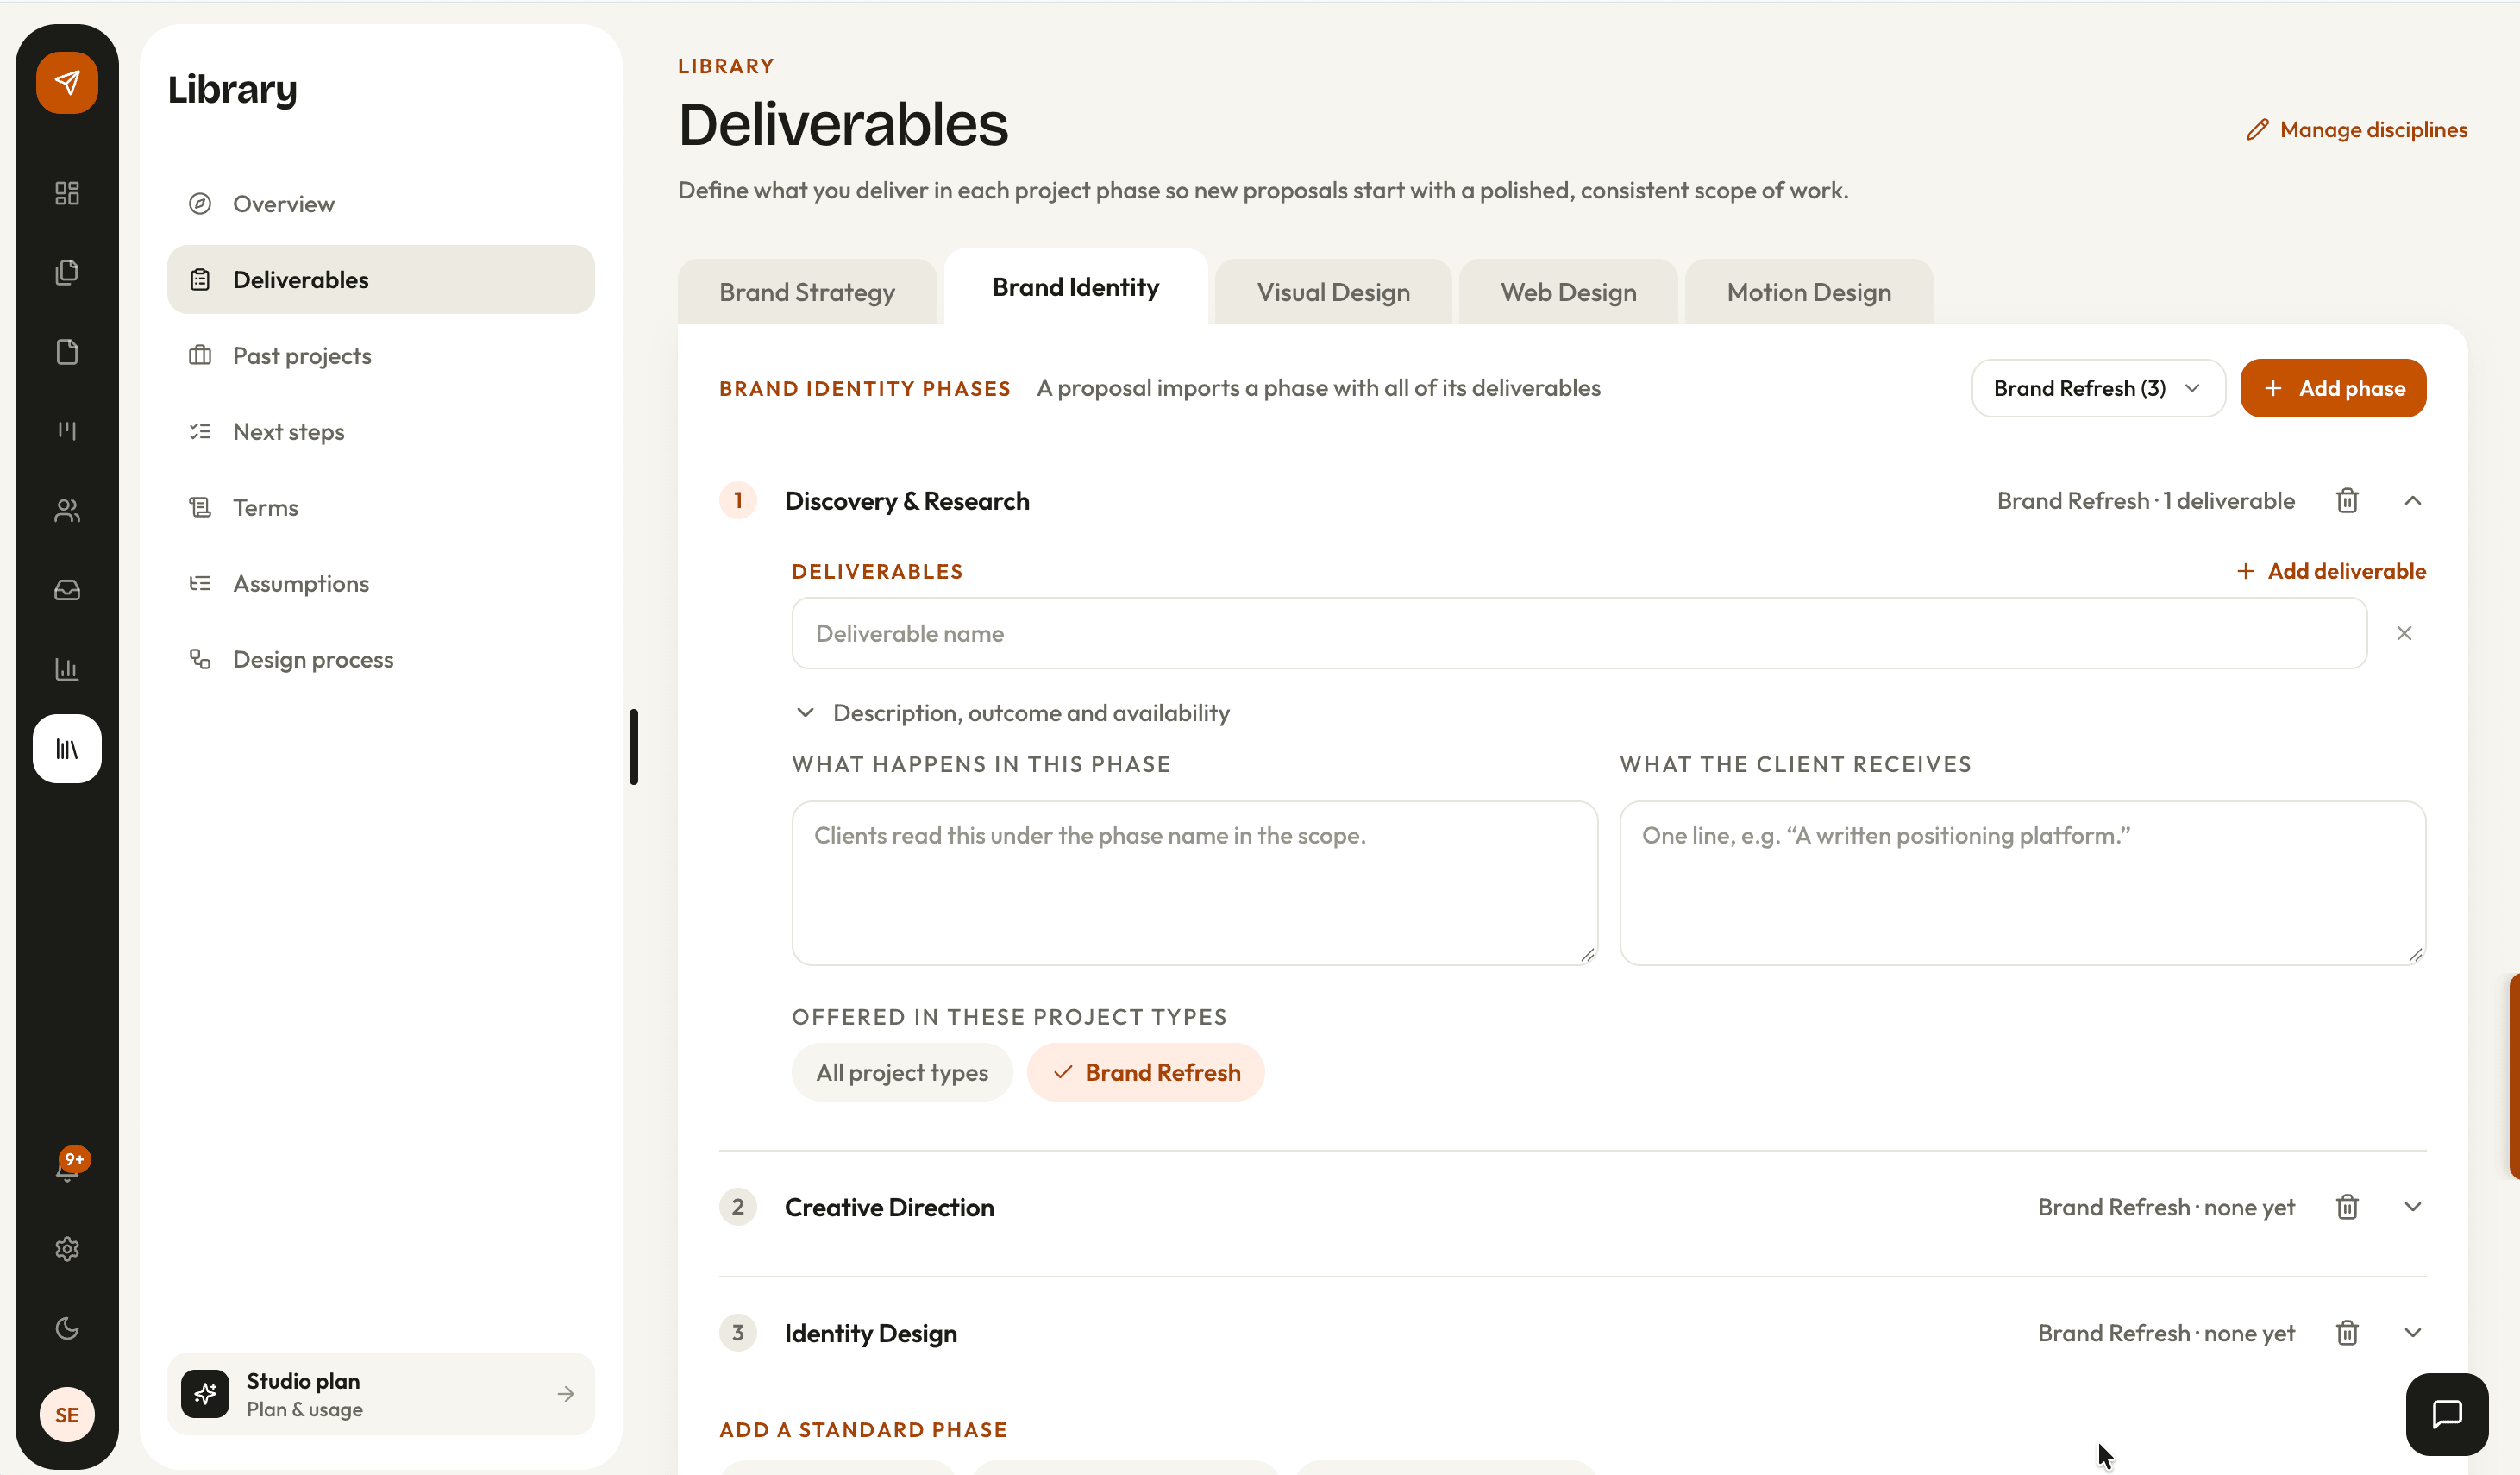Open Design process in the Library sidebar
The image size is (2520, 1475).
coord(381,660)
